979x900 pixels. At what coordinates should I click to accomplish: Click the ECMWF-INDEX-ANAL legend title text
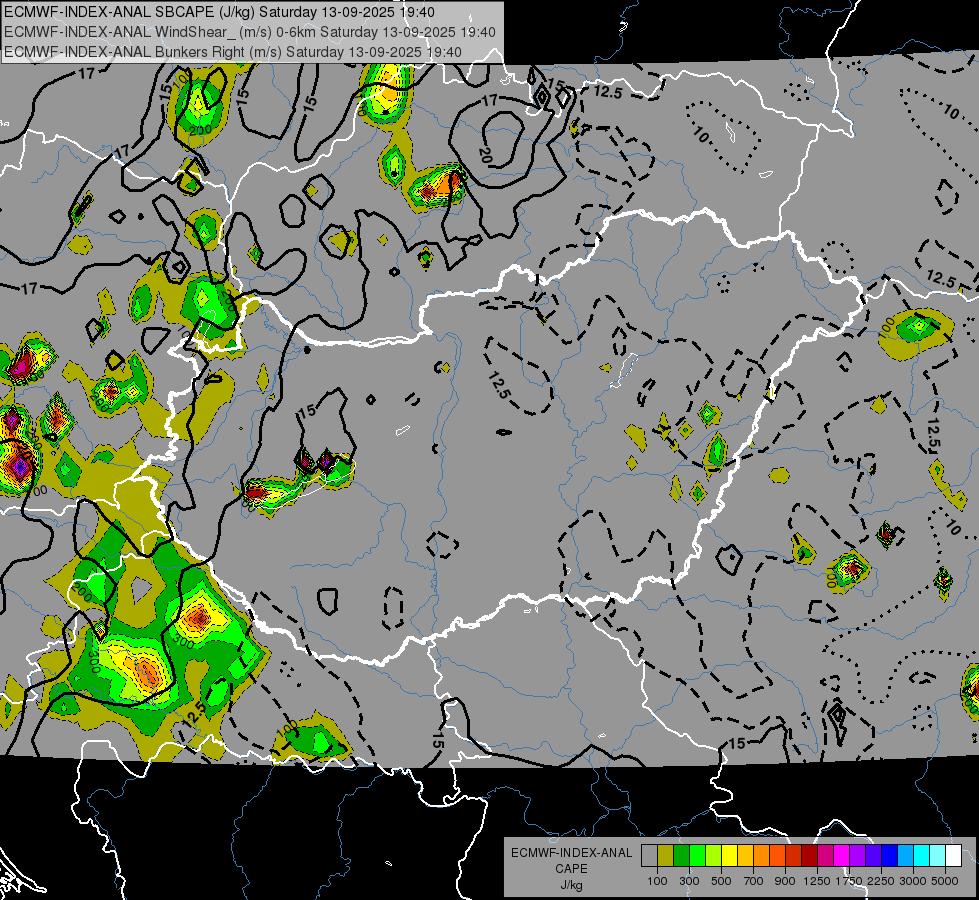click(571, 853)
